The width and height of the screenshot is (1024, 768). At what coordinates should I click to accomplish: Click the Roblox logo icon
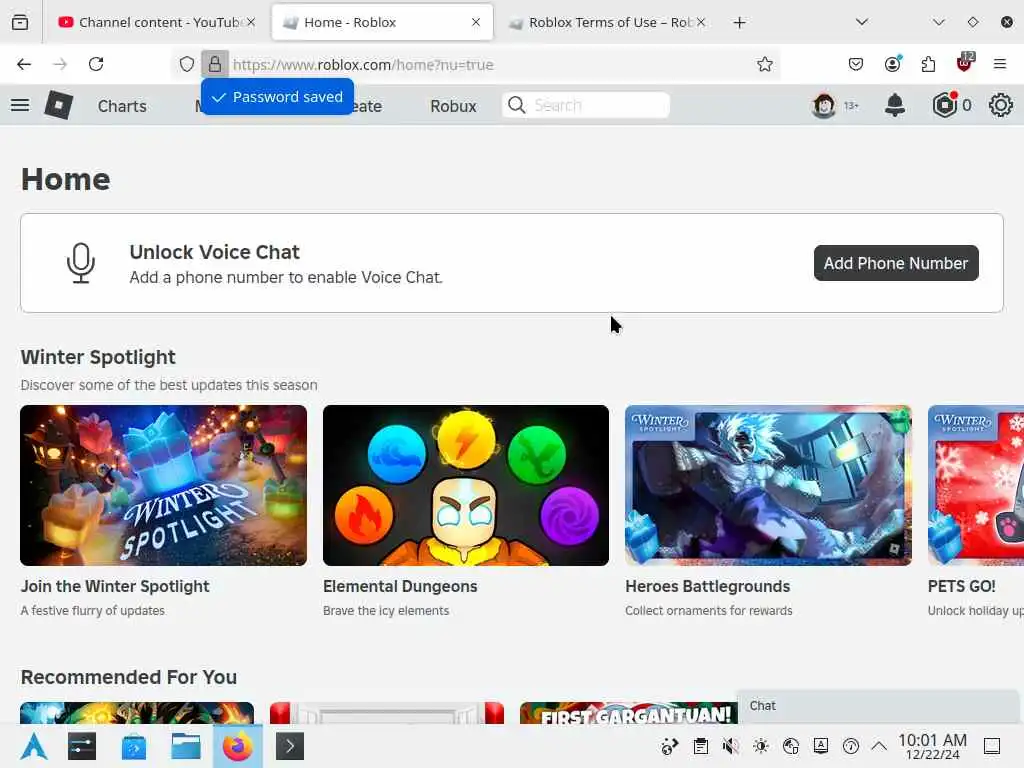58,105
